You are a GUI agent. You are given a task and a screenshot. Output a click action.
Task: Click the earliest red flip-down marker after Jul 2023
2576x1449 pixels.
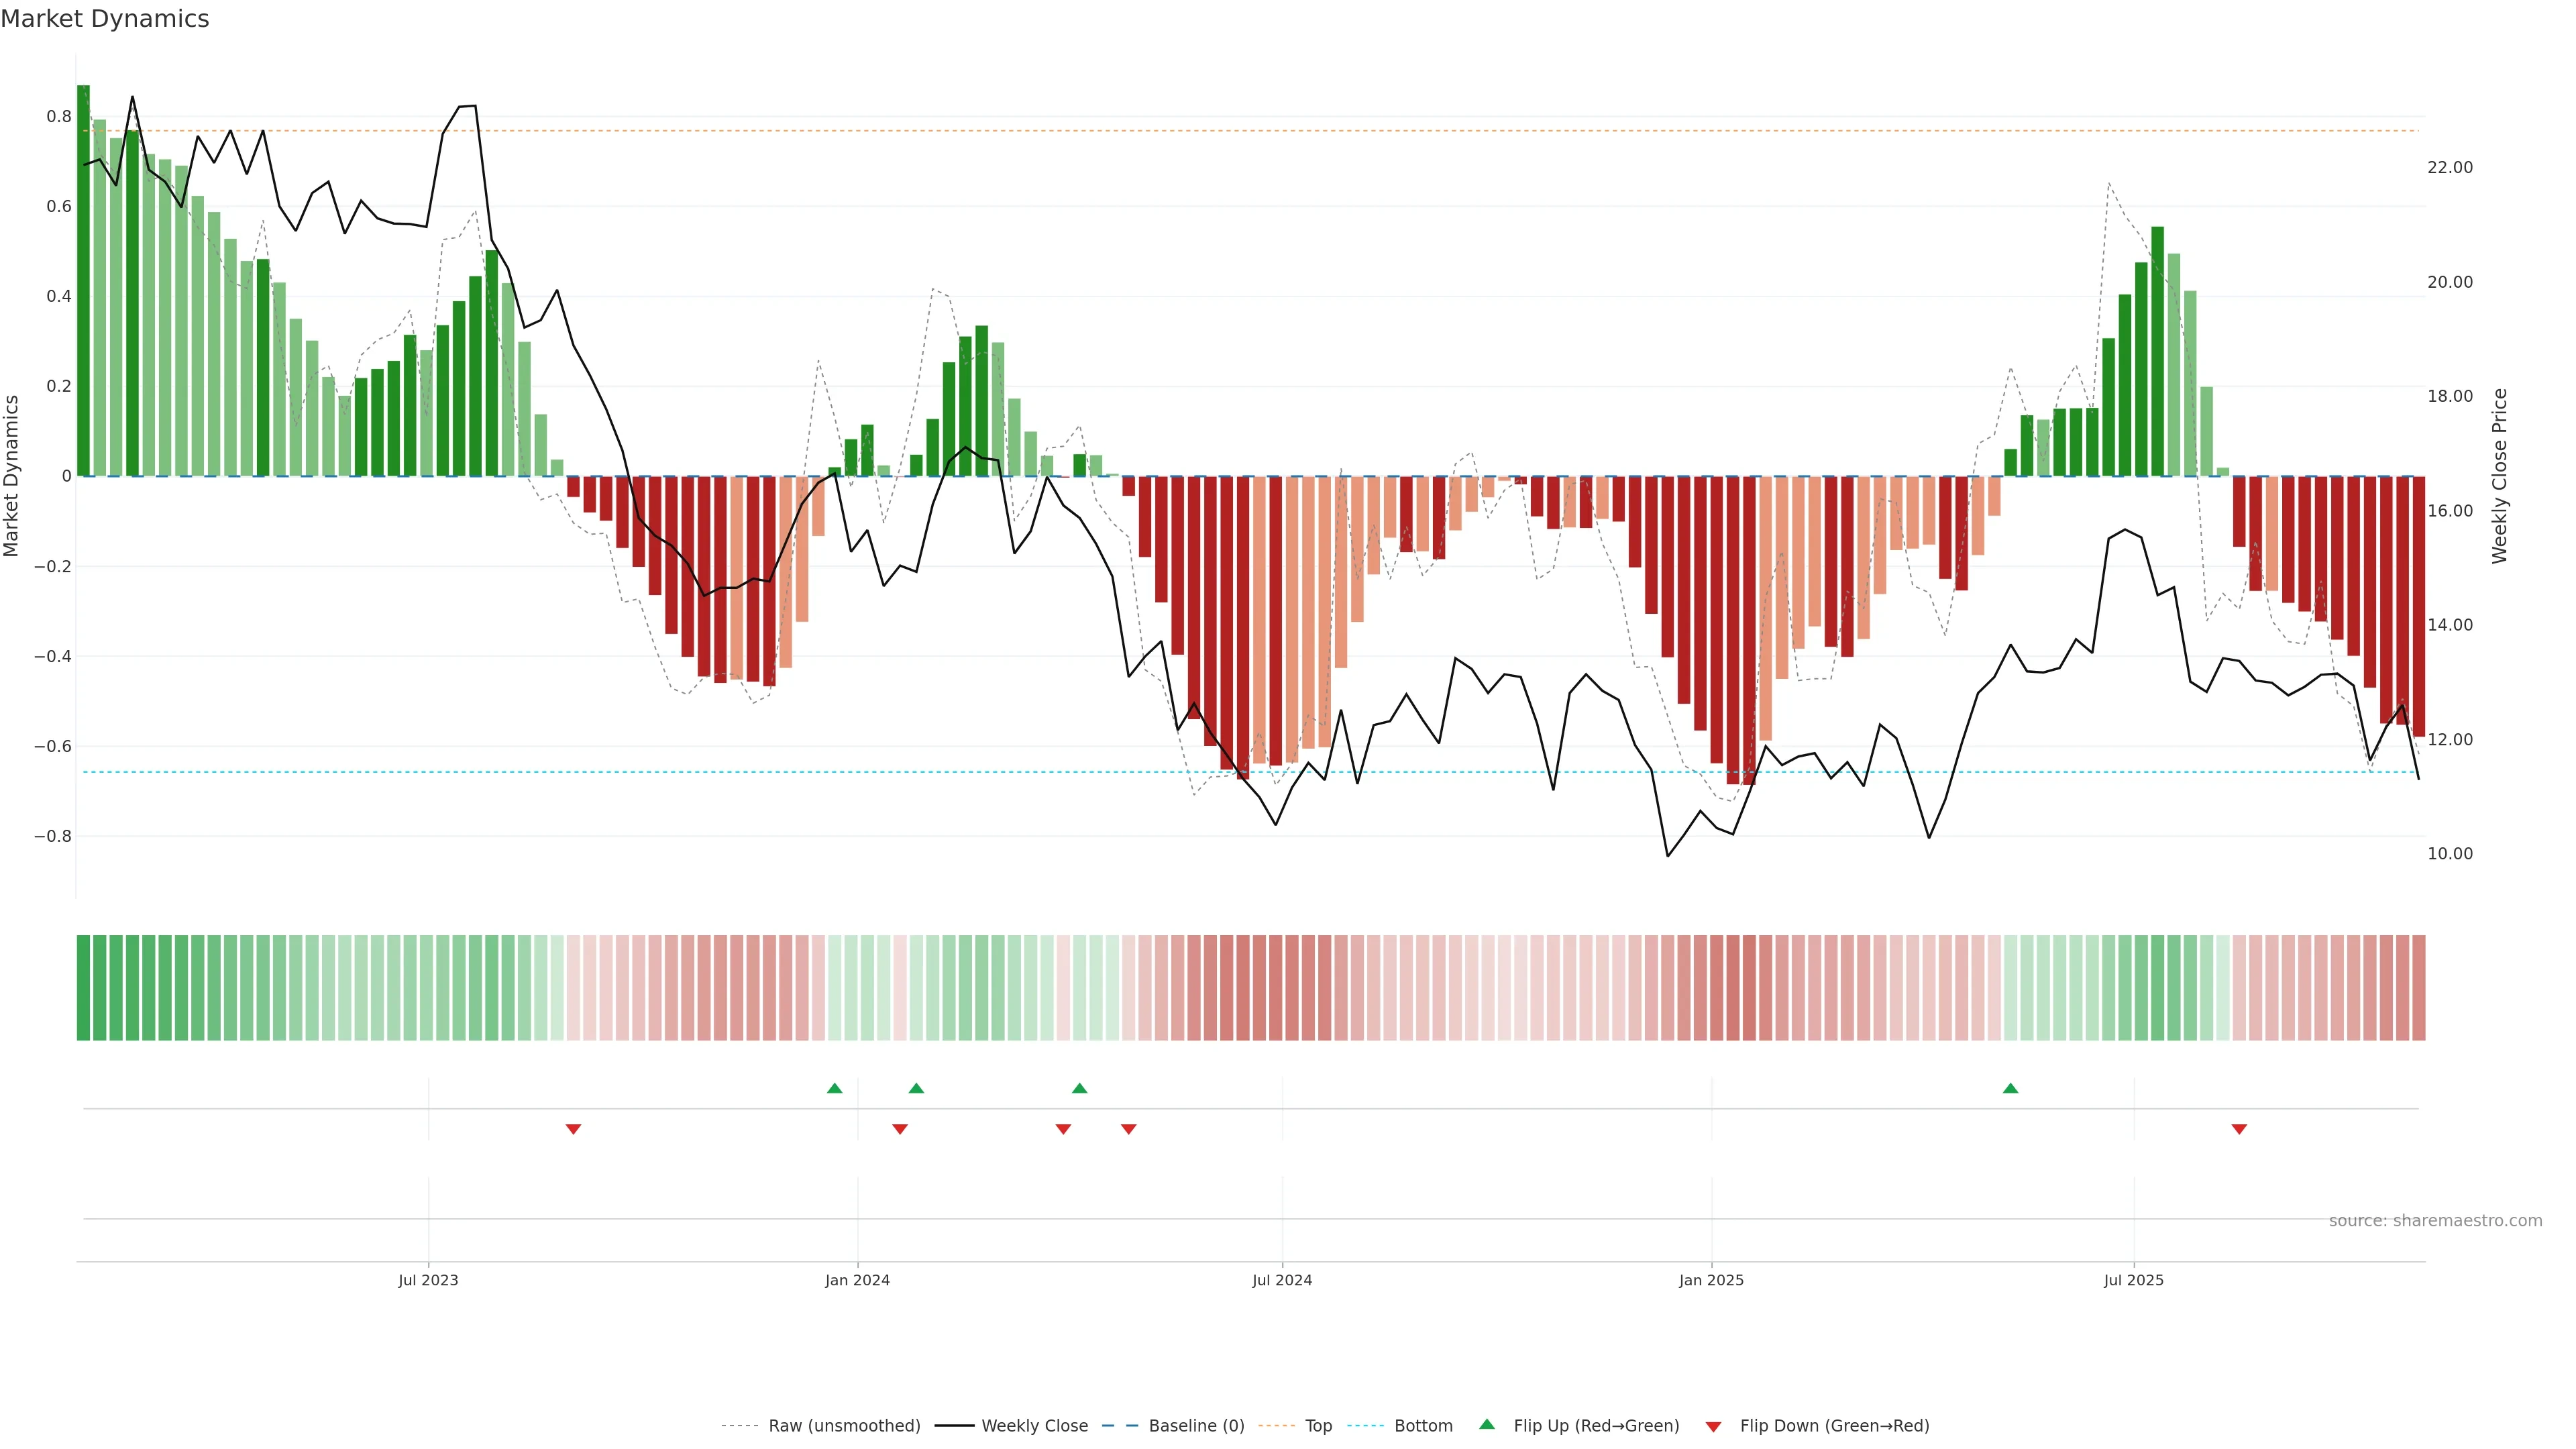pyautogui.click(x=573, y=1129)
